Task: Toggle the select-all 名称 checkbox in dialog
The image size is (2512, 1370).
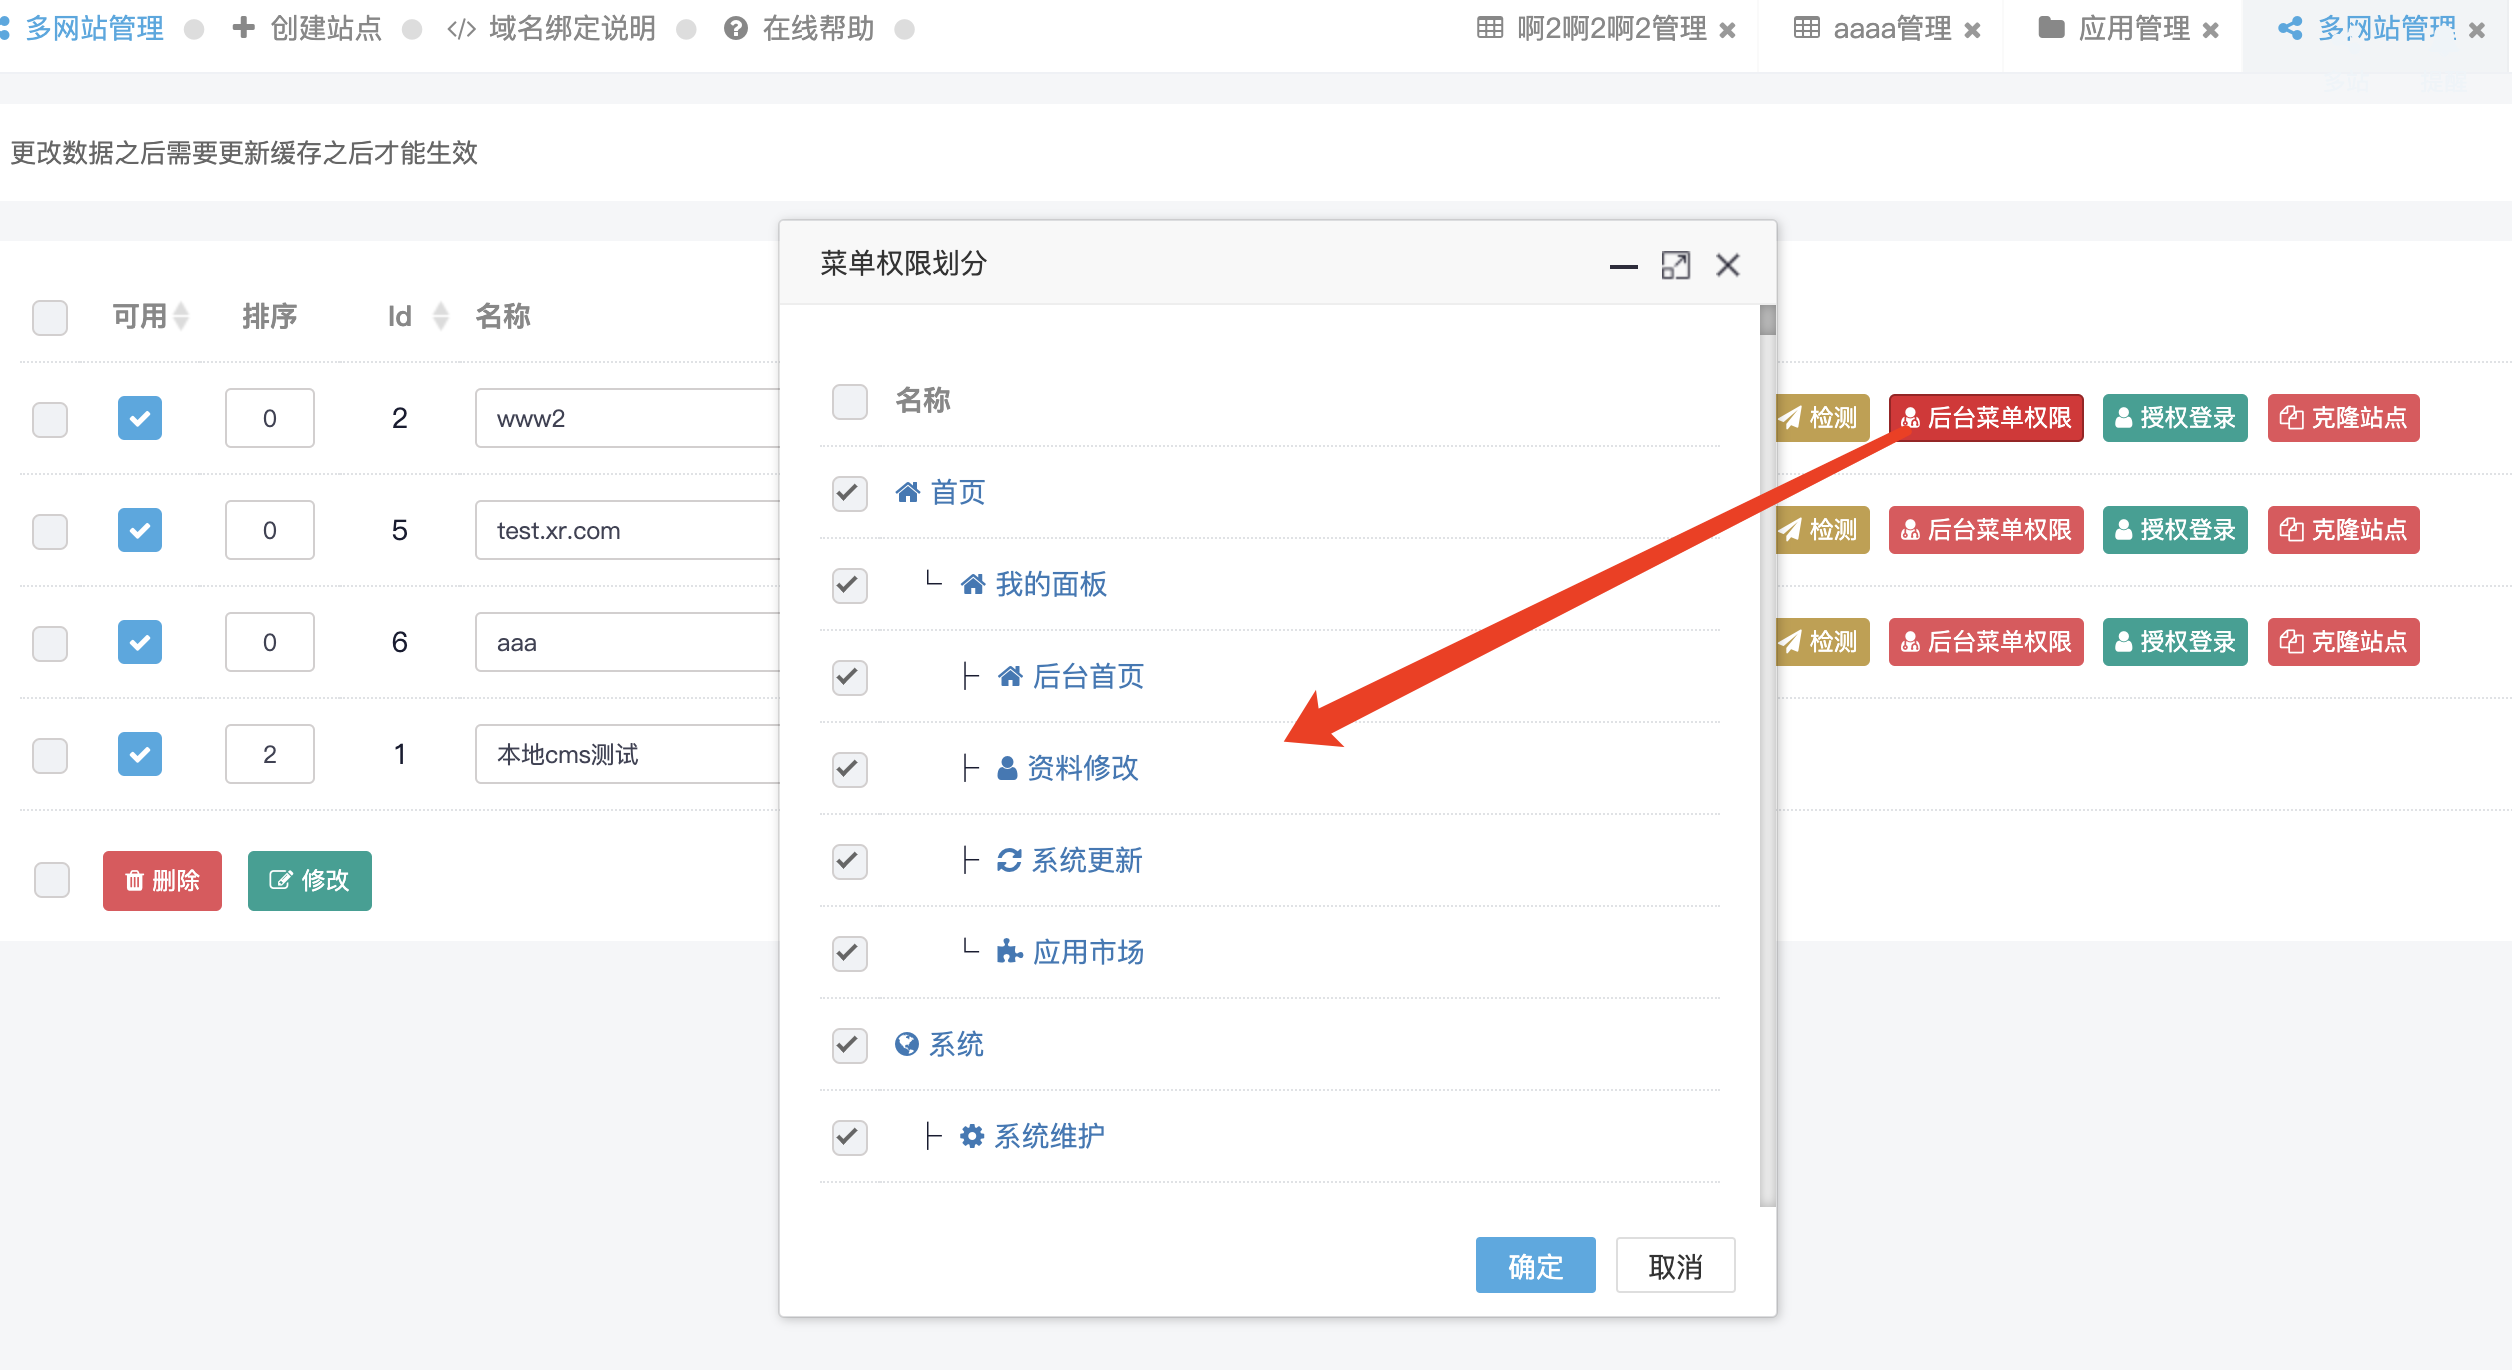Action: (x=850, y=402)
